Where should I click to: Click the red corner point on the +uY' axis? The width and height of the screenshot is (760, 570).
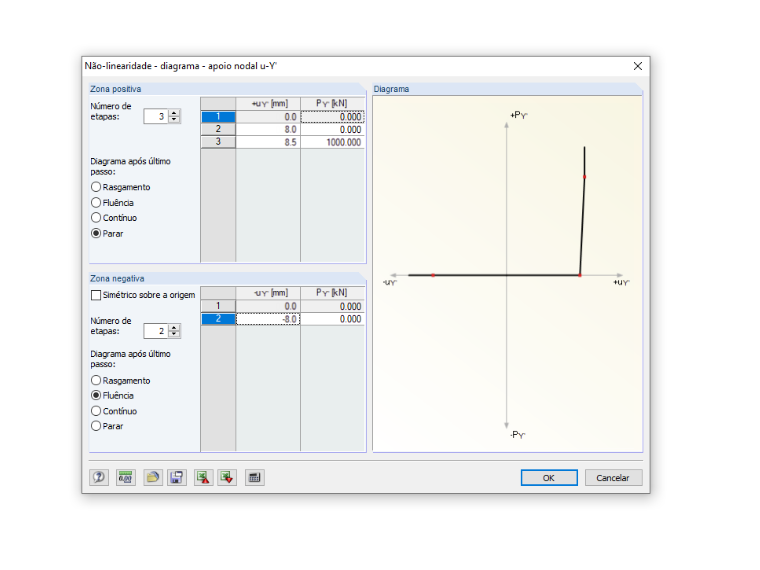[580, 275]
